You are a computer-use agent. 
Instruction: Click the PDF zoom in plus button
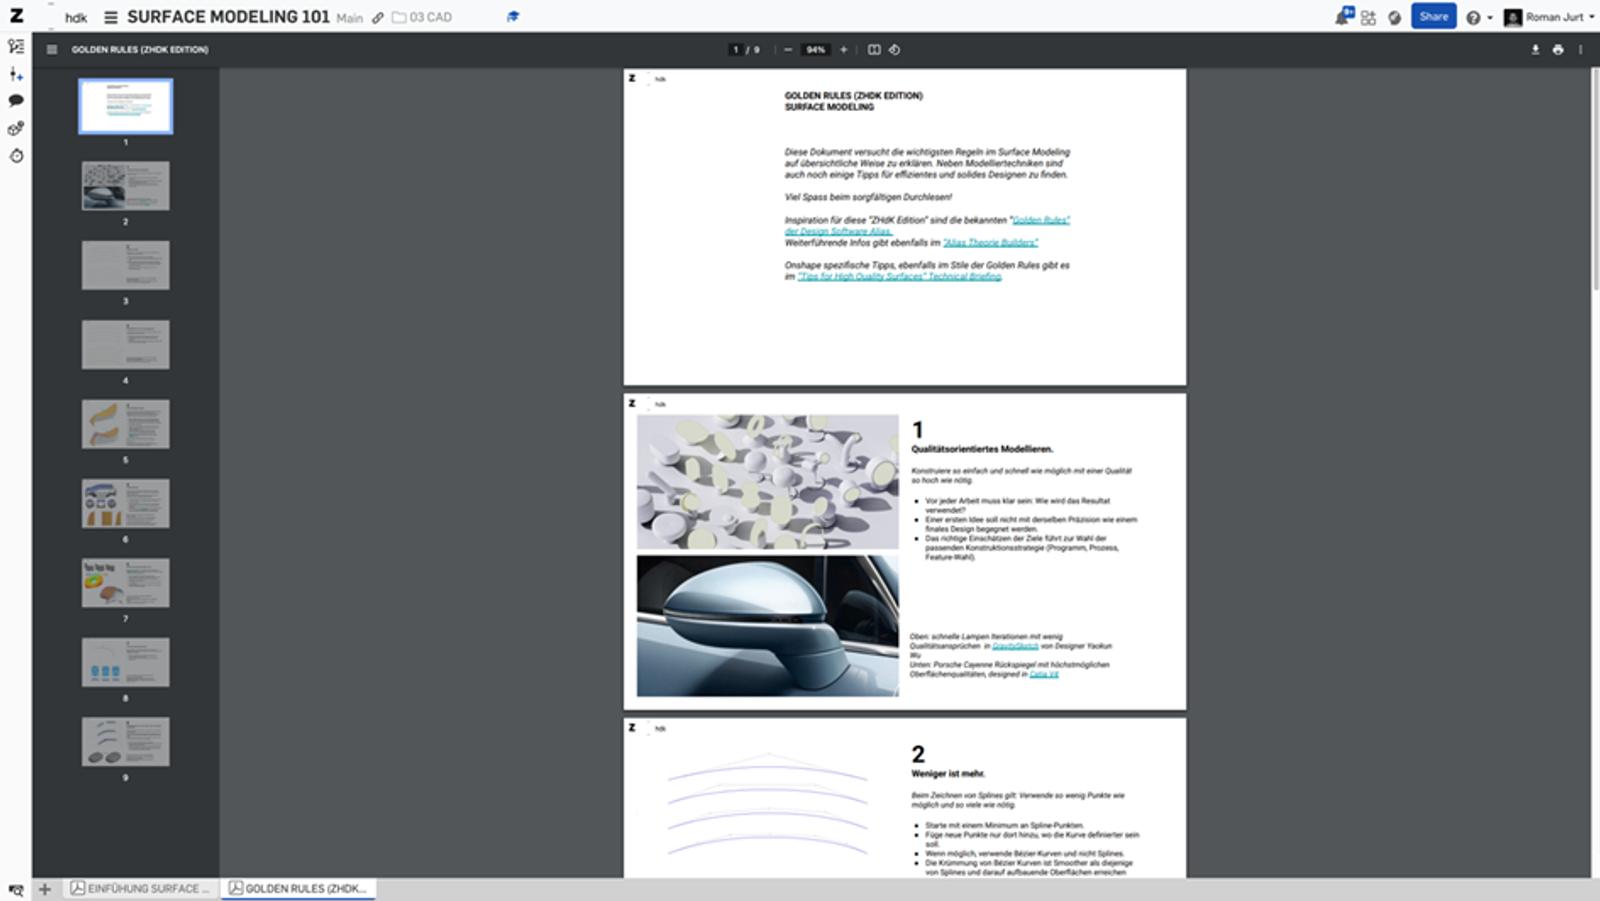(843, 49)
